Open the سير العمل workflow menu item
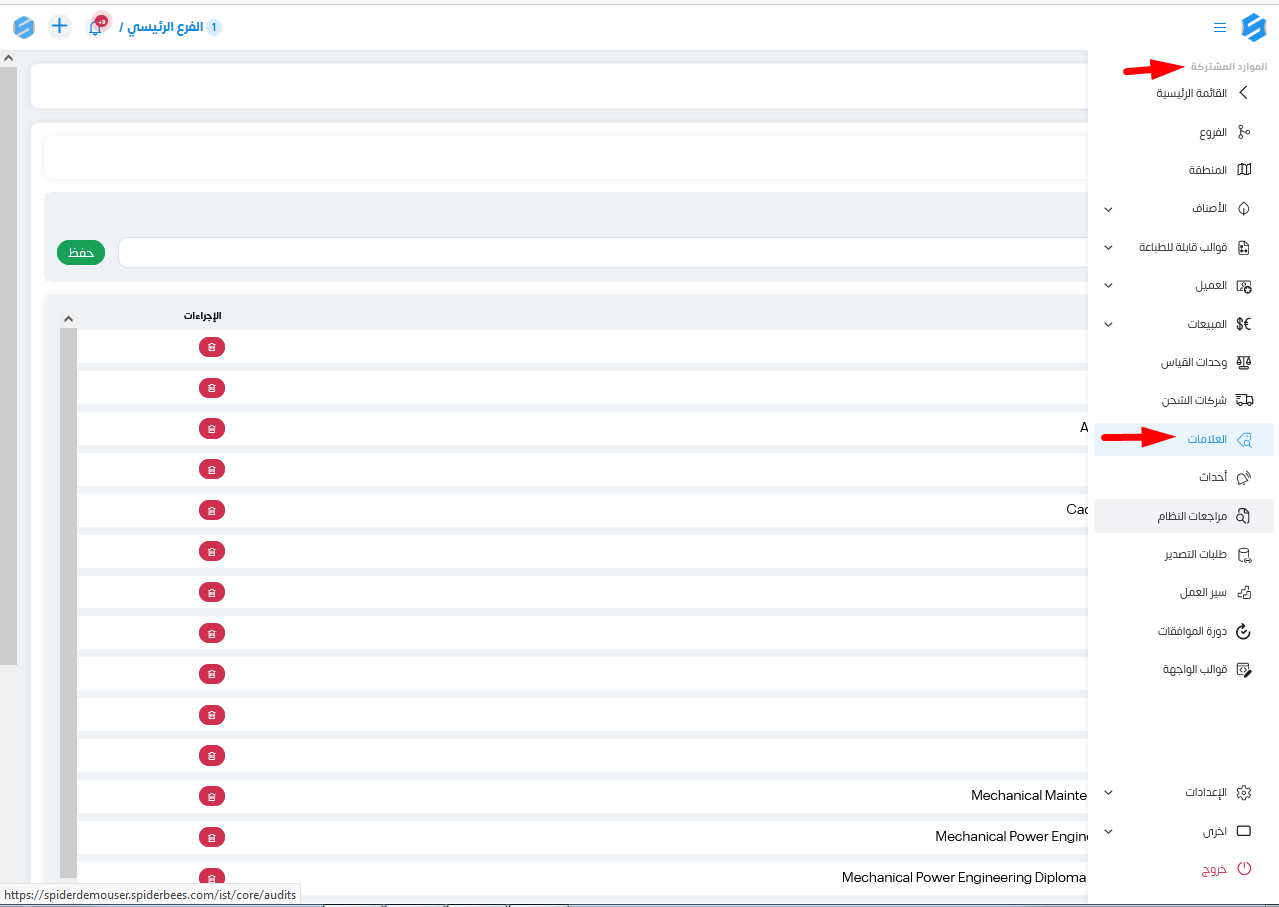The image size is (1279, 907). 1202,593
